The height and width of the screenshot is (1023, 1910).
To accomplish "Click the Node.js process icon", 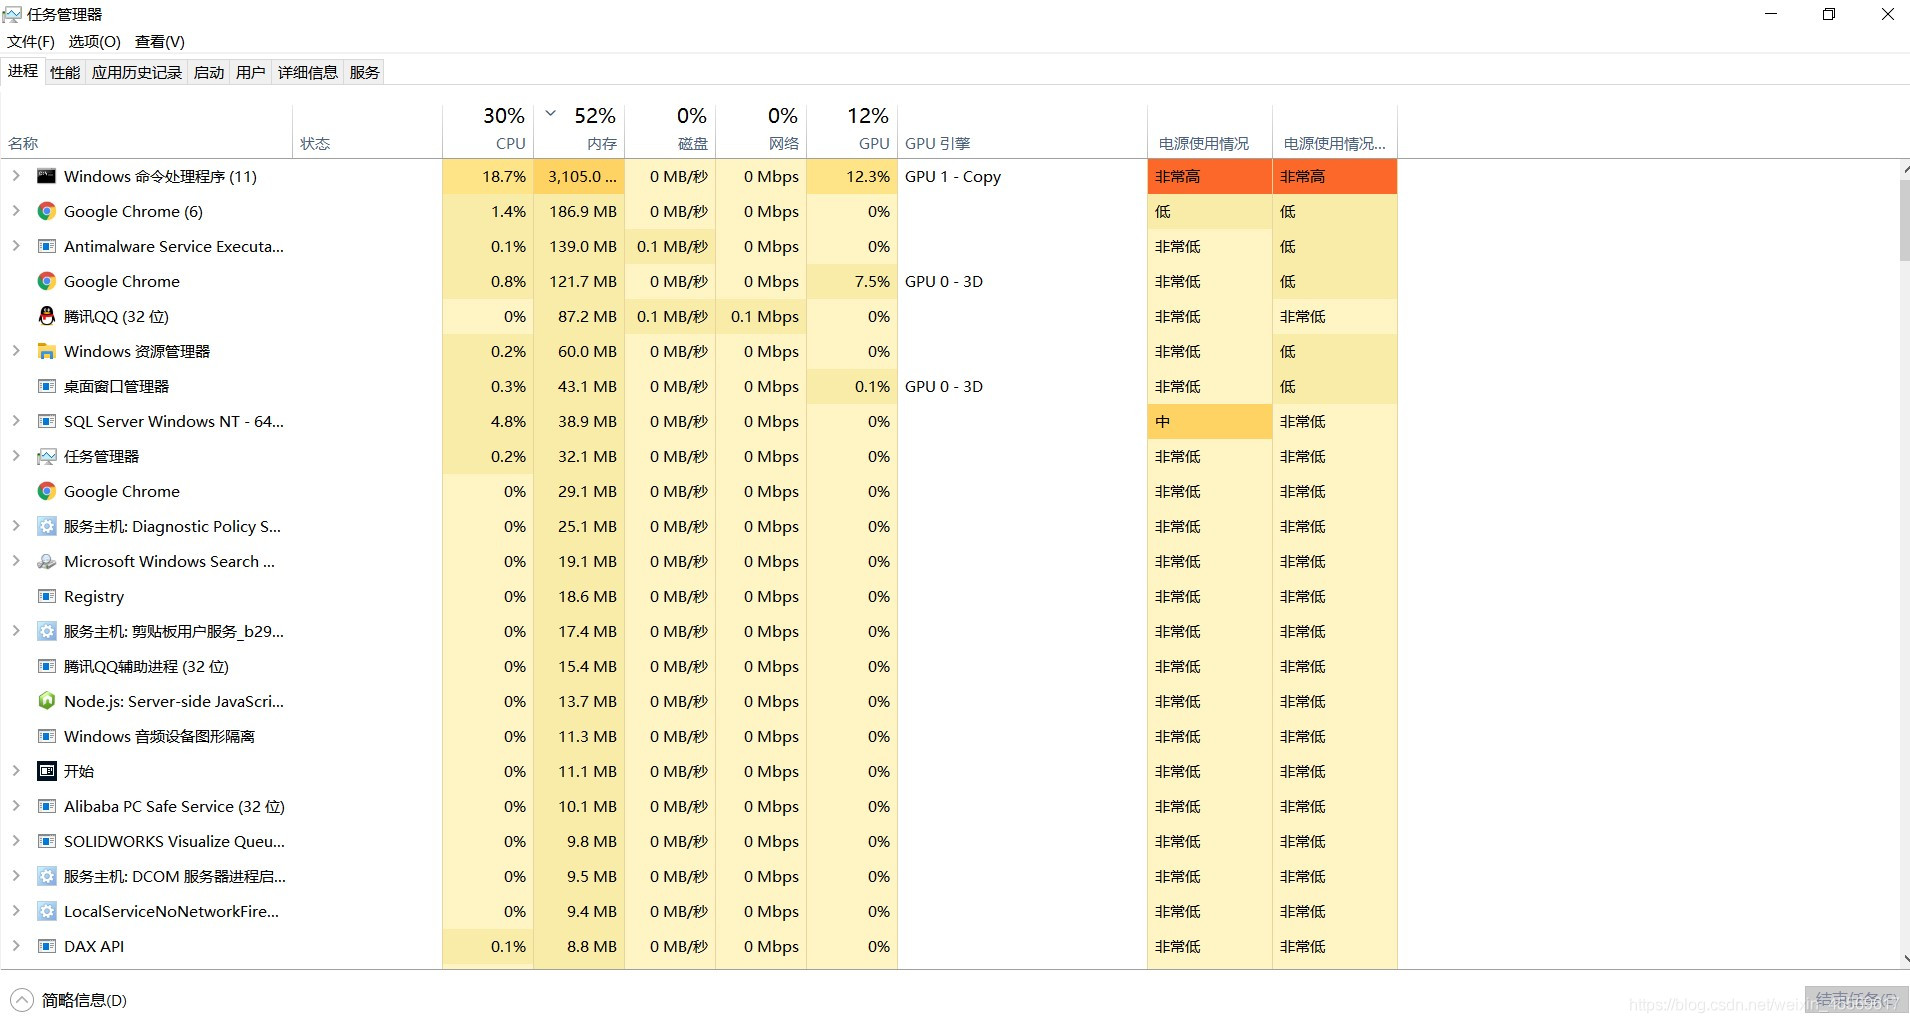I will 46,701.
